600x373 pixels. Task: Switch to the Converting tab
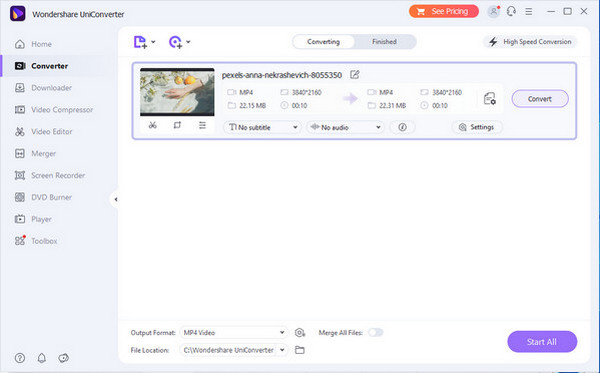[323, 42]
